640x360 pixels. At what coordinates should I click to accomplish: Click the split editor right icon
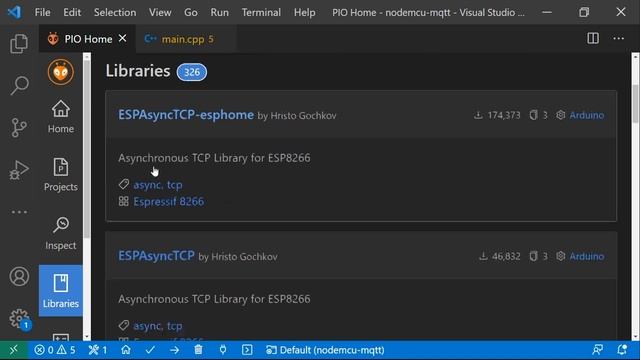pos(593,38)
